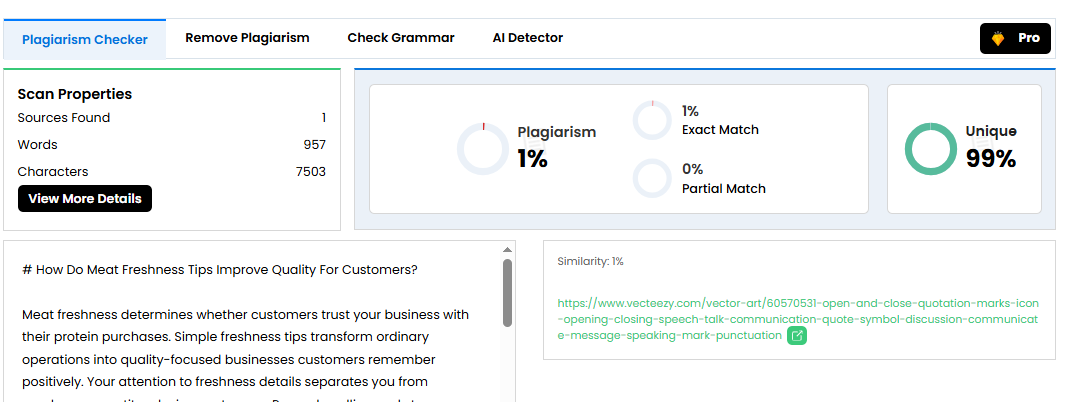Go to the Check Grammar tab
Screen dimensions: 1070x402
(401, 38)
